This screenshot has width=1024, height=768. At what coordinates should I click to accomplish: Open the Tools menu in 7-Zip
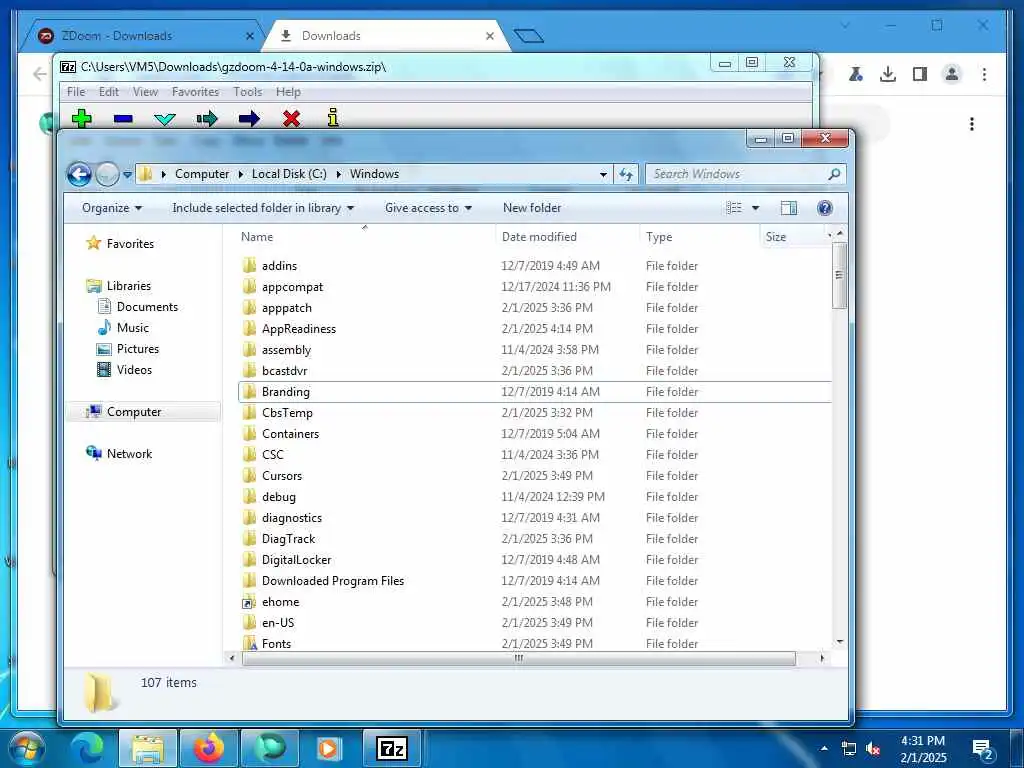248,92
